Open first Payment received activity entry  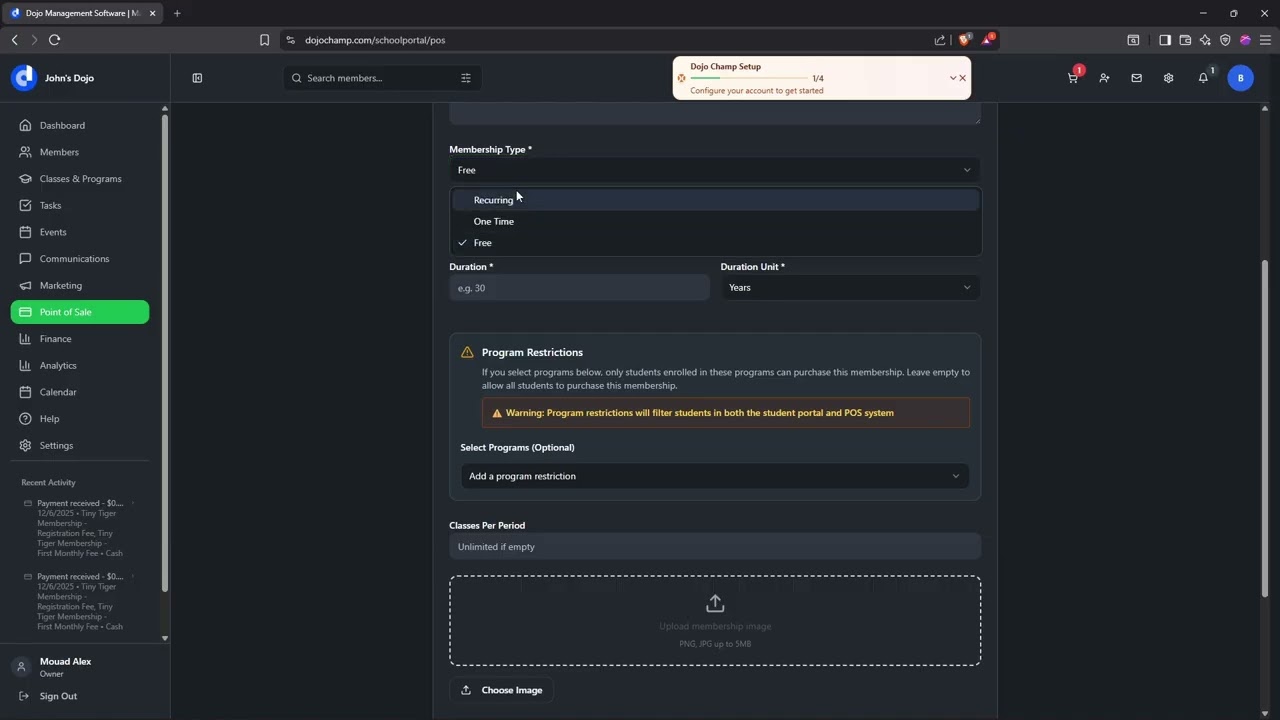point(80,528)
